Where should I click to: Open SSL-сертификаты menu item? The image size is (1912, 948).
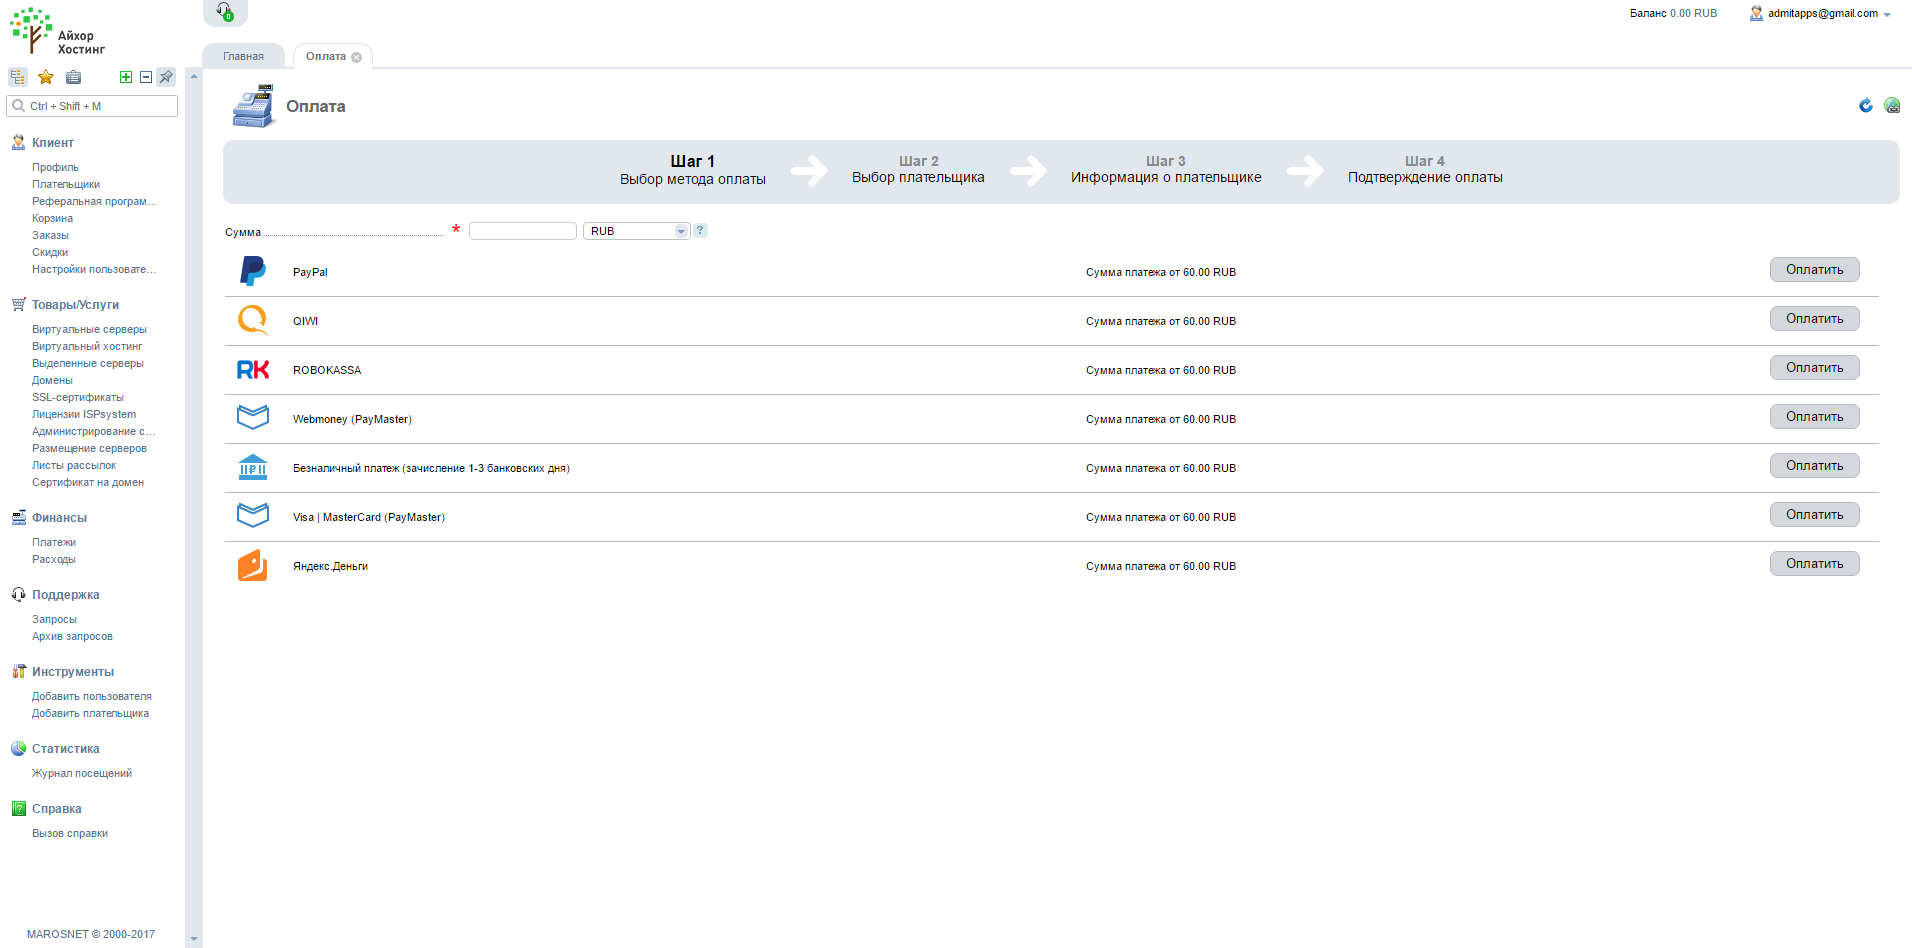tap(78, 398)
